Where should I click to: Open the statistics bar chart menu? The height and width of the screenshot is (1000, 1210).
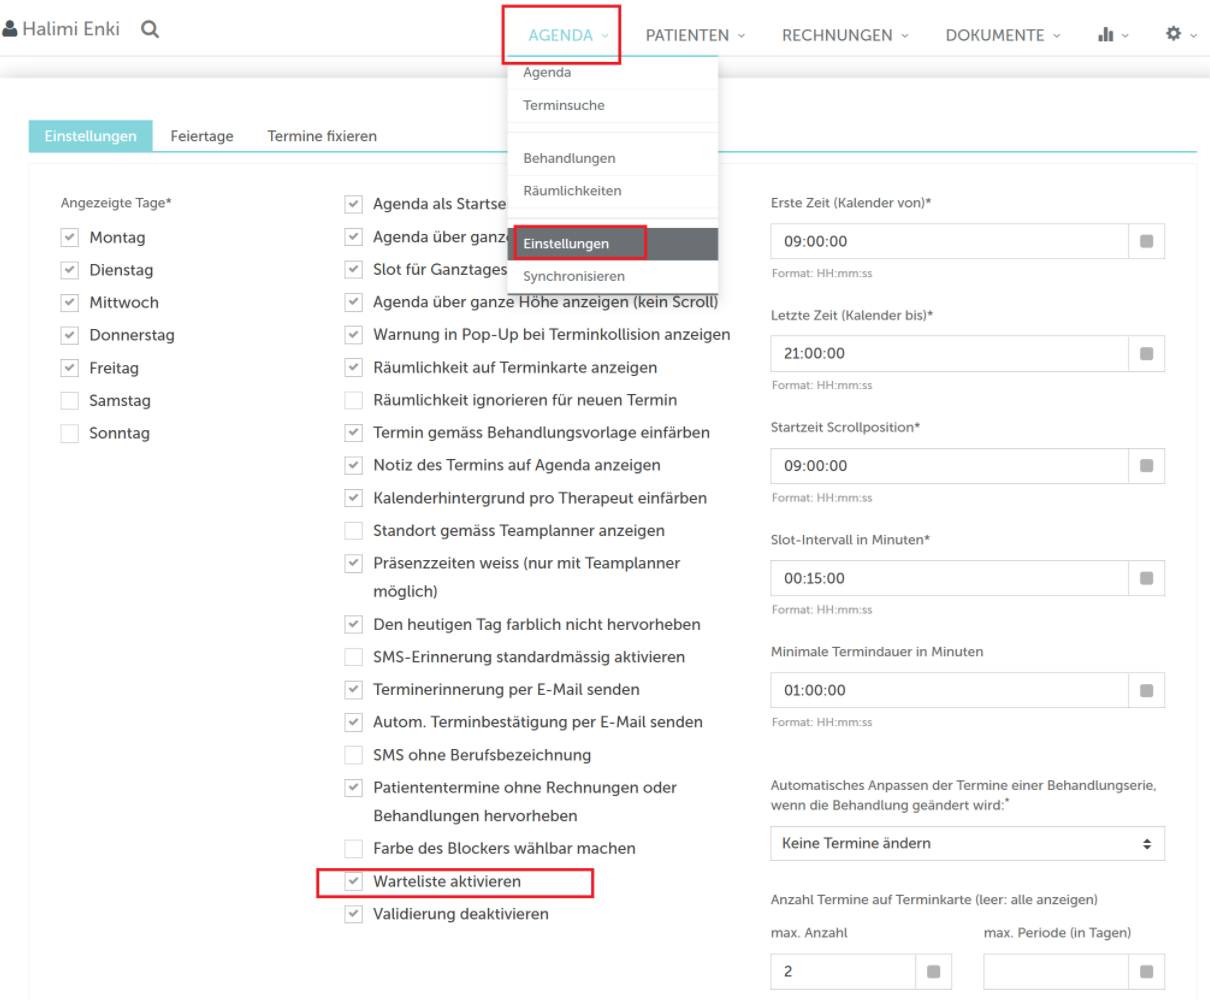coord(1106,34)
